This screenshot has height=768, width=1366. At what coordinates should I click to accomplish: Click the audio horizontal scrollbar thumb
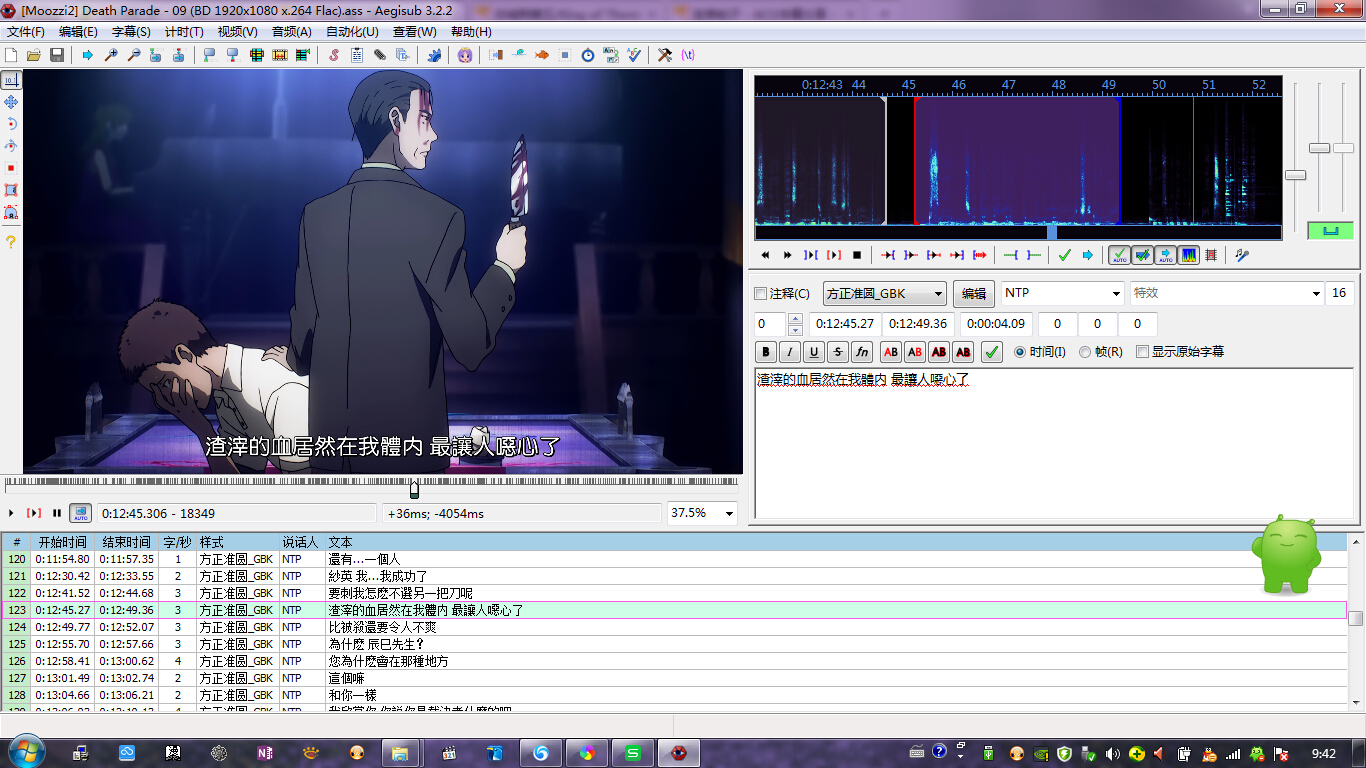1052,232
